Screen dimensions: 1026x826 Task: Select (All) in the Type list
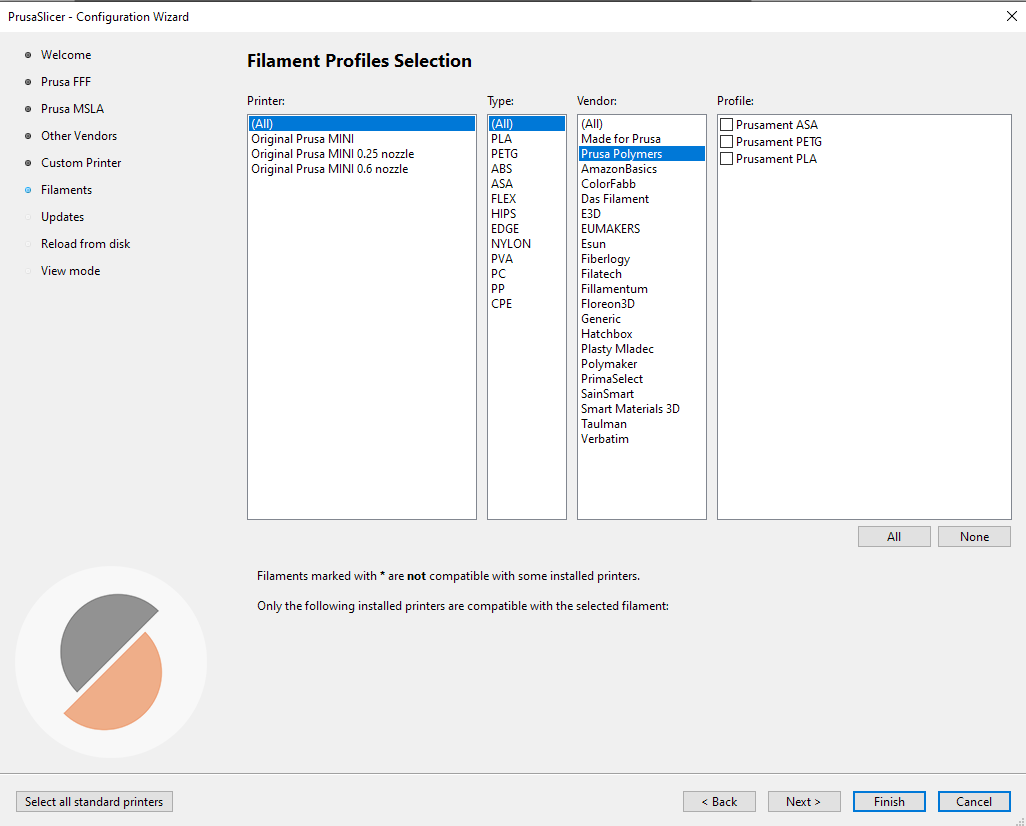pyautogui.click(x=527, y=124)
